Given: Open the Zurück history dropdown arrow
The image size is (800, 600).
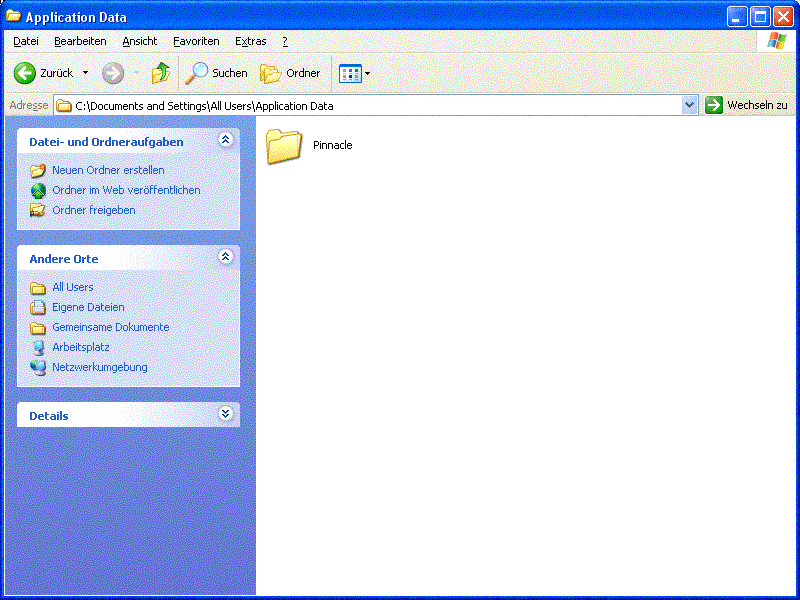Looking at the screenshot, I should tap(85, 73).
